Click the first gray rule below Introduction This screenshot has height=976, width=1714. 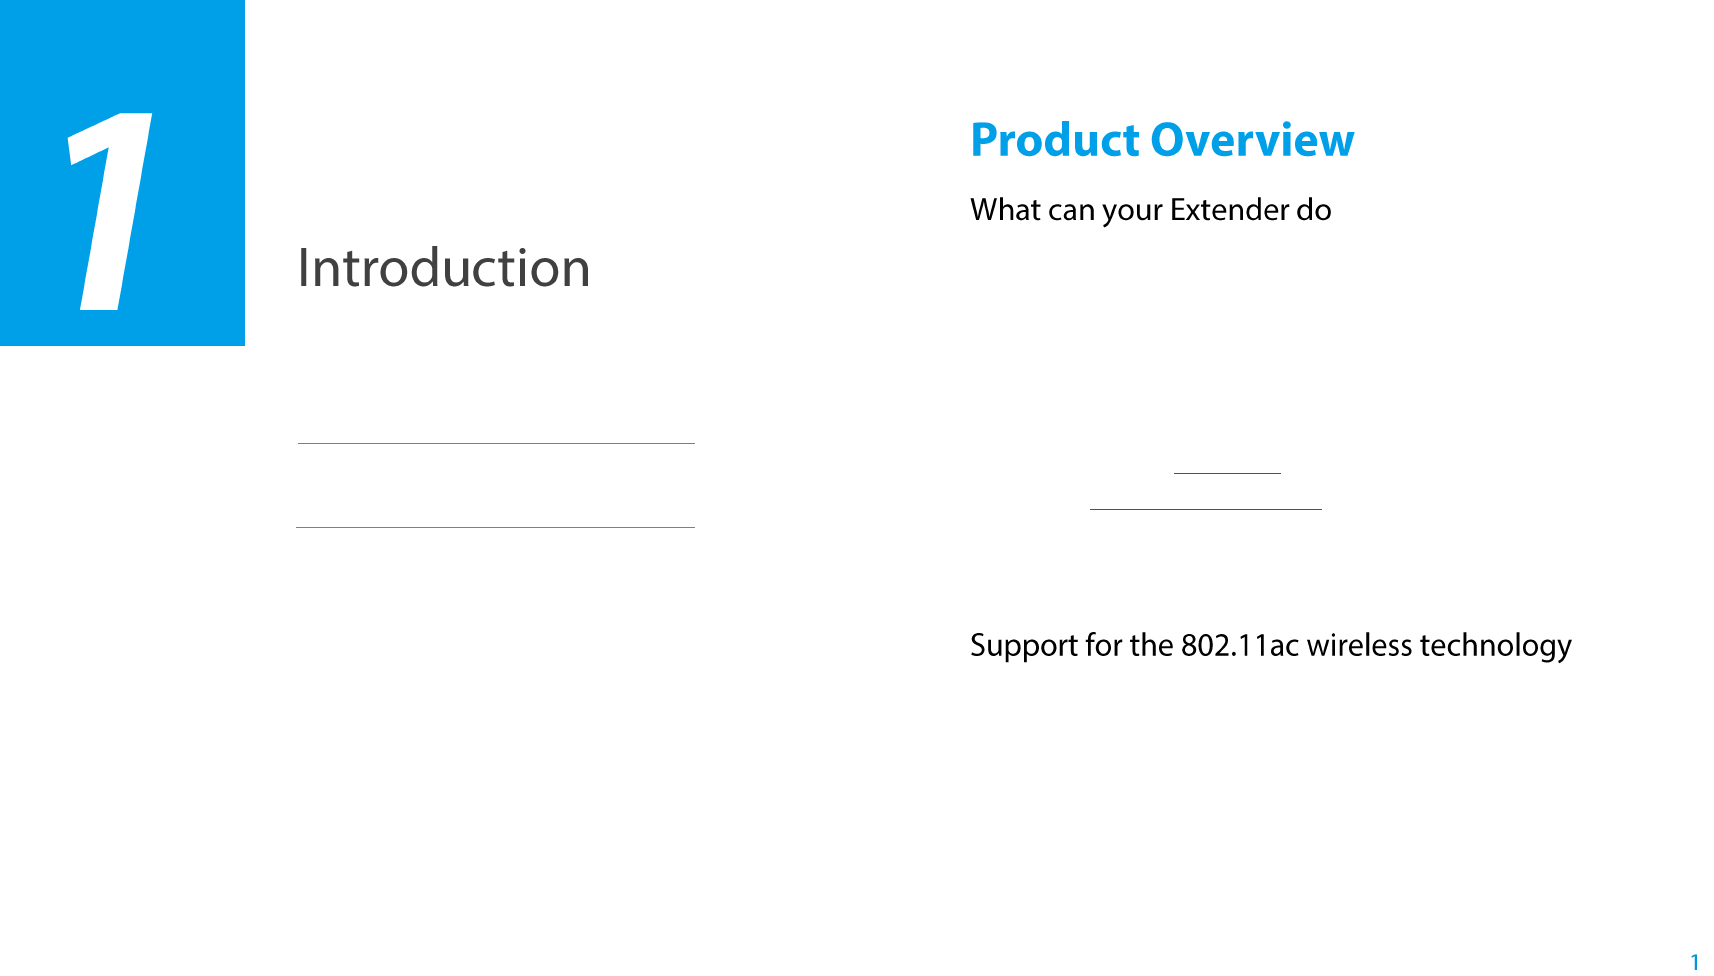pyautogui.click(x=496, y=443)
